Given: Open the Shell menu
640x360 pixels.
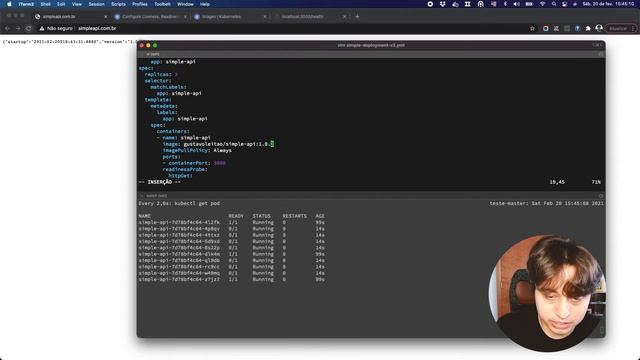Looking at the screenshot, I should 45,4.
